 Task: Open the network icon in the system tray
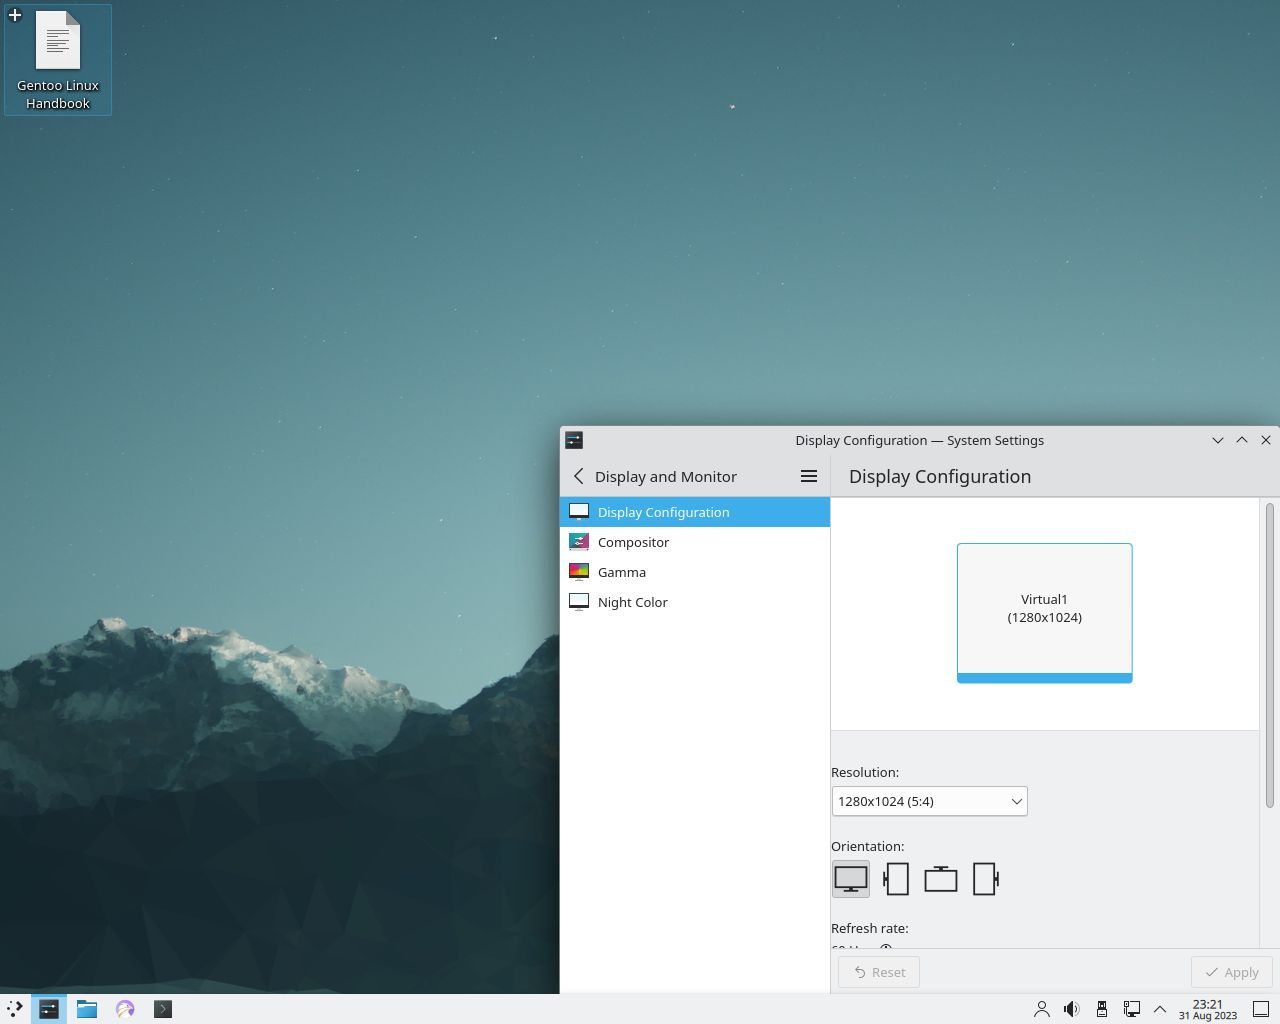point(1131,1009)
